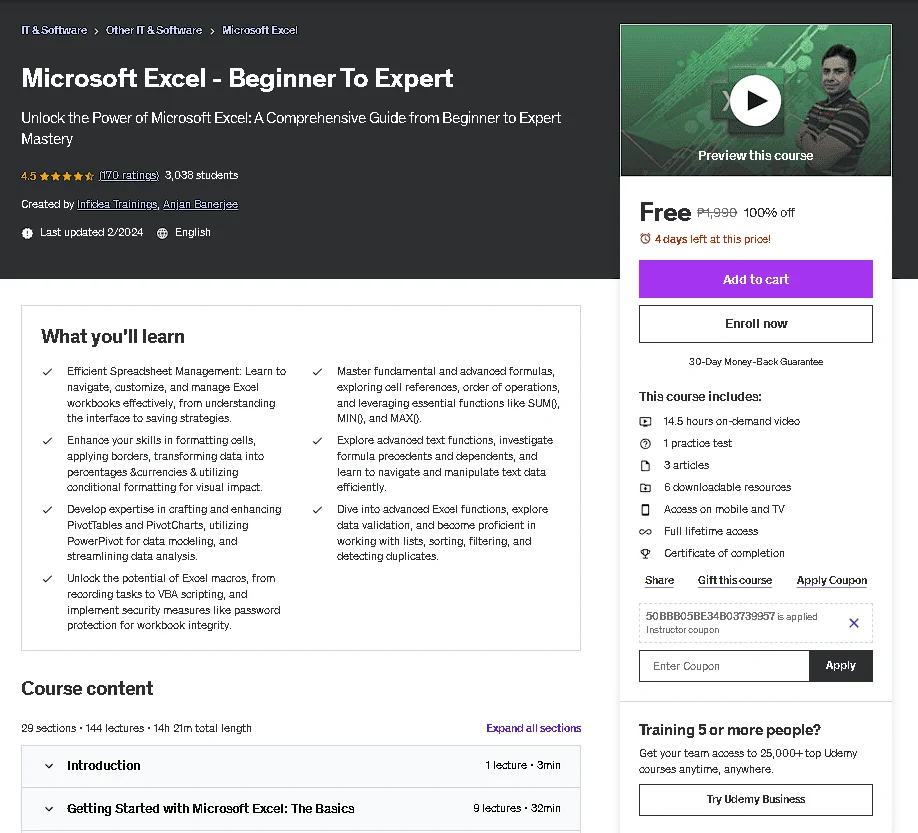
Task: Open Gift this course
Action: tap(735, 581)
